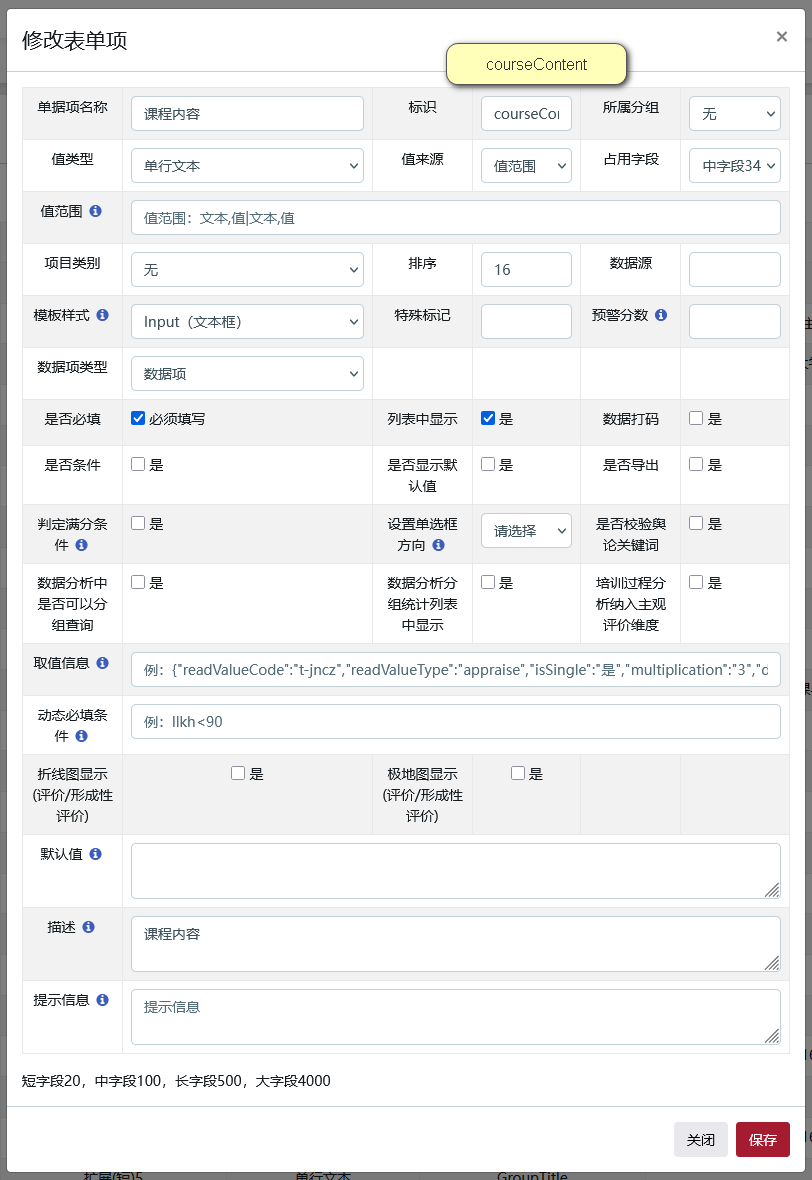Open 设置单选框方向 dropdown showing 请选择
812x1180 pixels.
[526, 531]
